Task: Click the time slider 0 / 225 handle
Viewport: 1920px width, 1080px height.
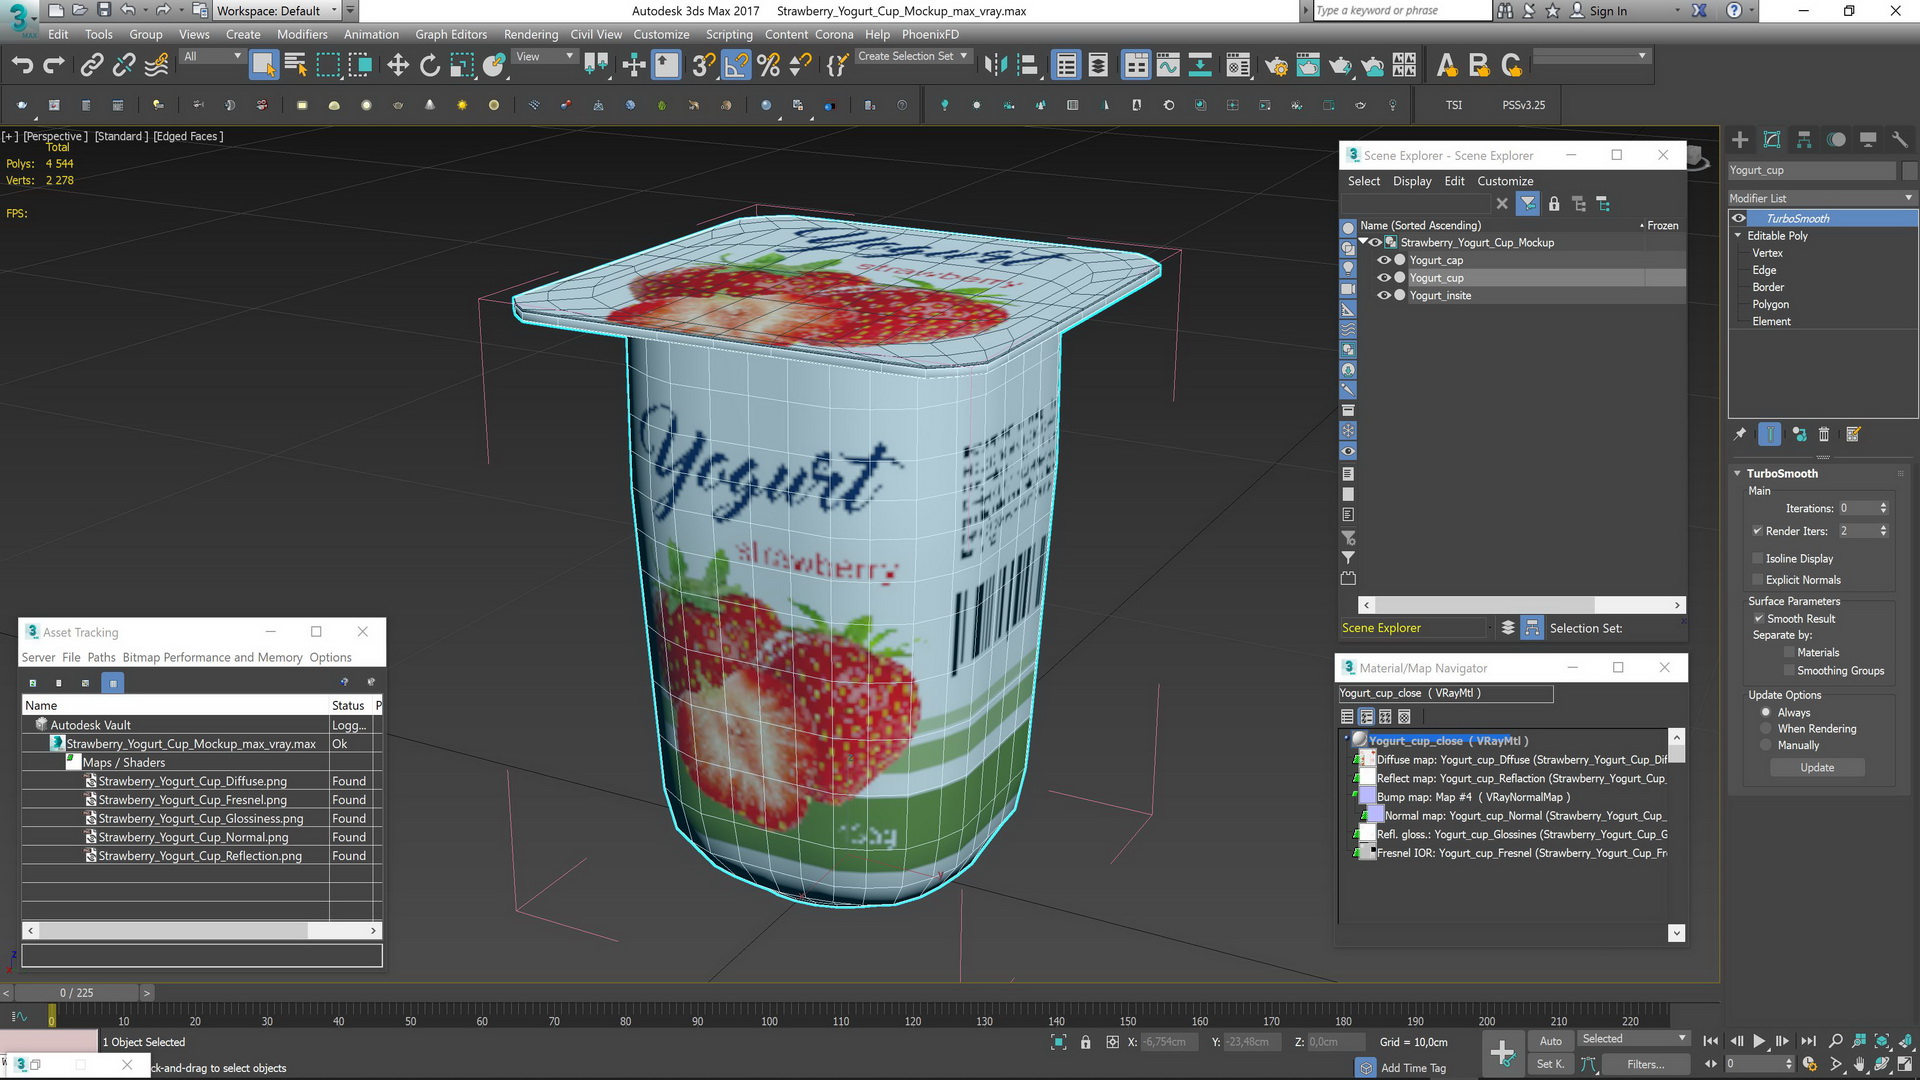Action: pos(76,992)
